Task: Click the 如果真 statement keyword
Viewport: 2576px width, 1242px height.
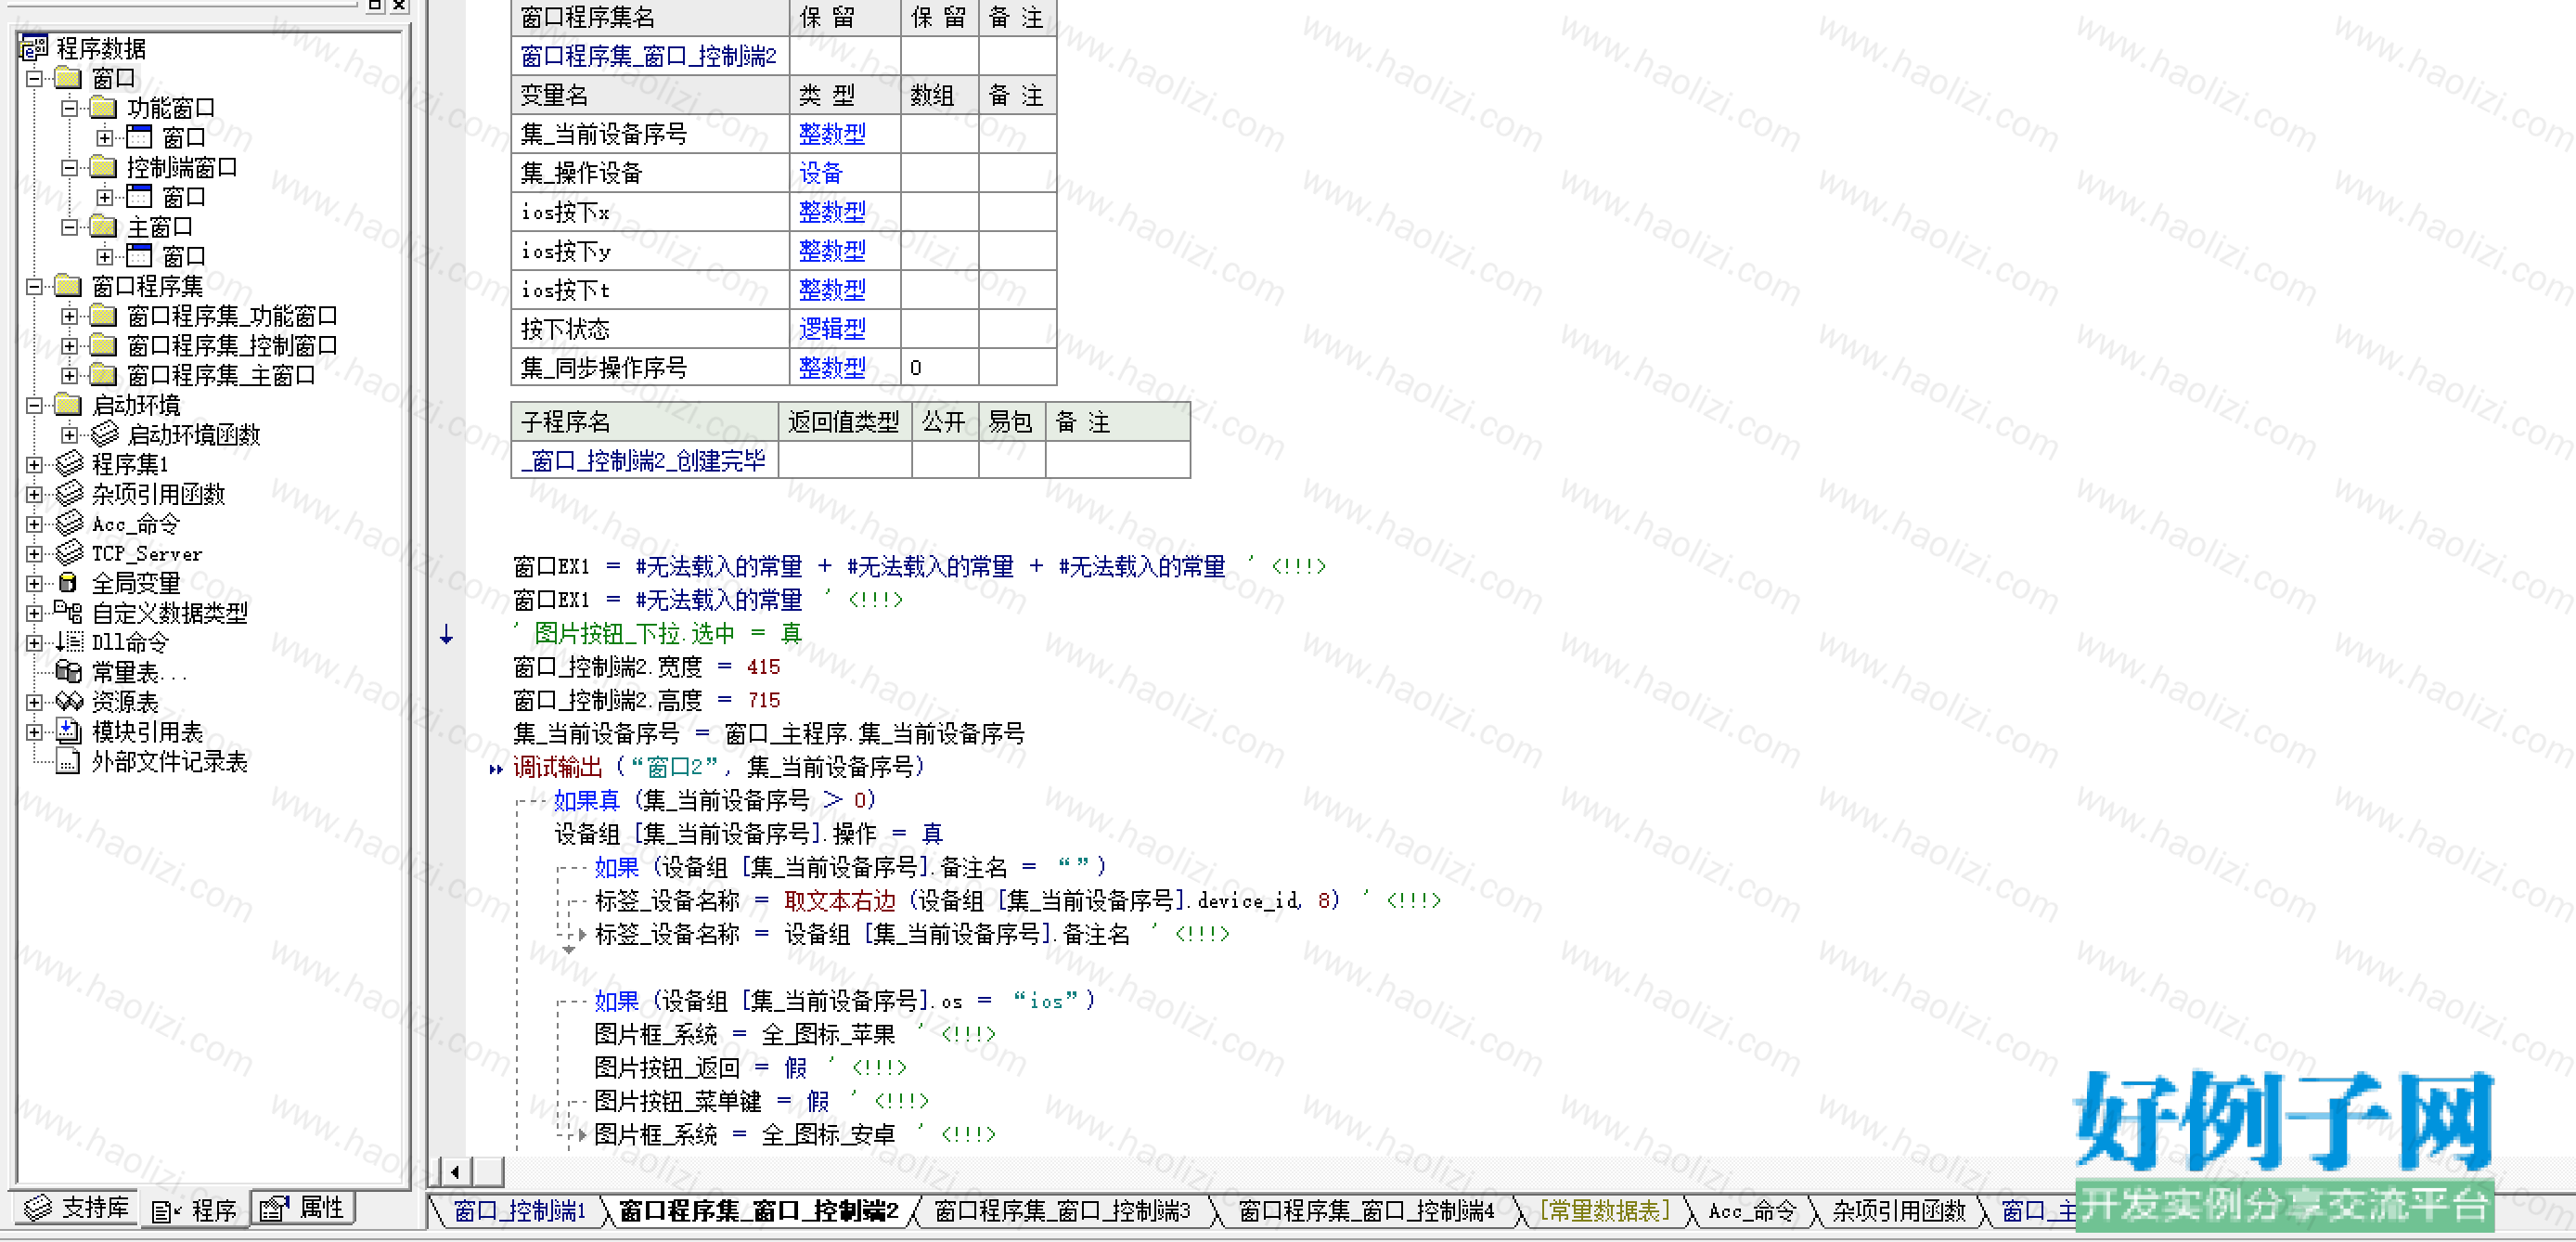Action: pos(586,800)
